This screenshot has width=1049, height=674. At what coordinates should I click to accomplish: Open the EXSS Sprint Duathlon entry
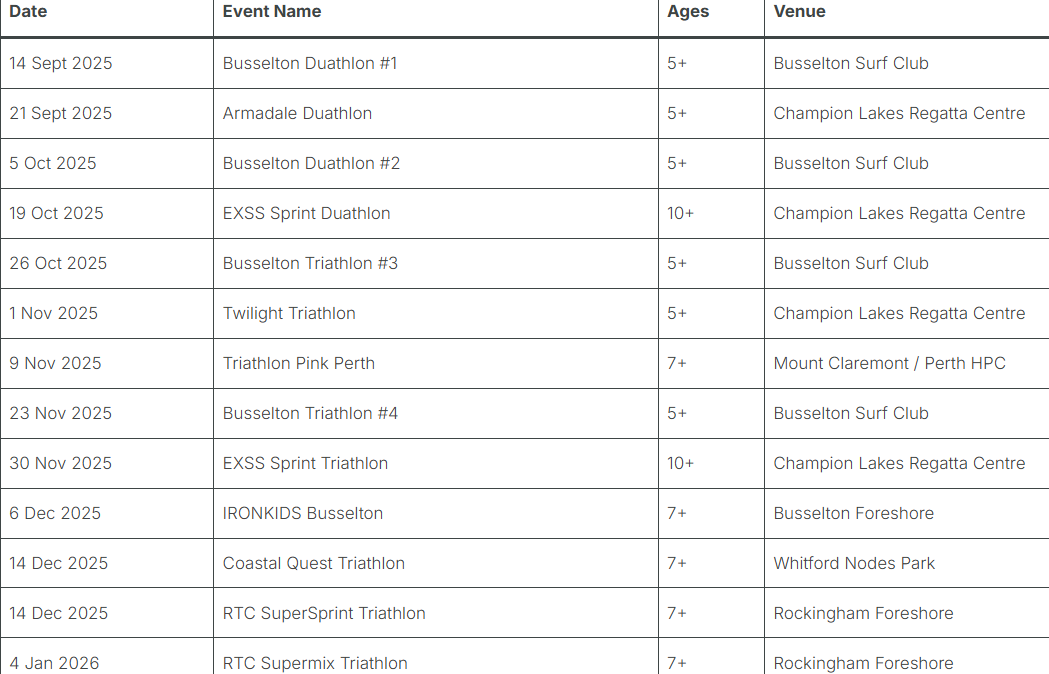tap(306, 214)
